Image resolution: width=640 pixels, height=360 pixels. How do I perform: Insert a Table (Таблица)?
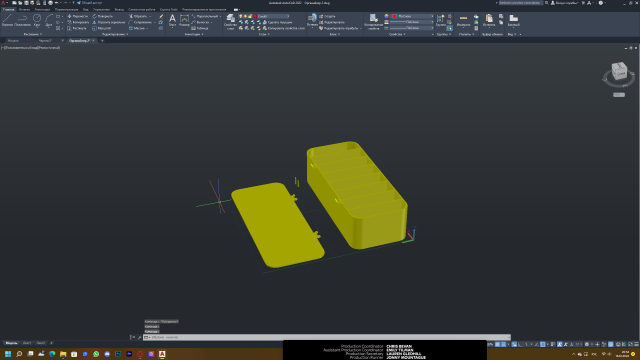200,28
